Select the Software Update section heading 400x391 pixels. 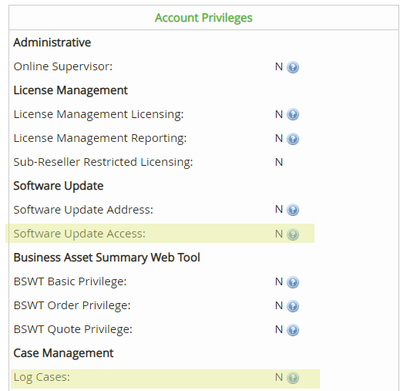pyautogui.click(x=58, y=186)
